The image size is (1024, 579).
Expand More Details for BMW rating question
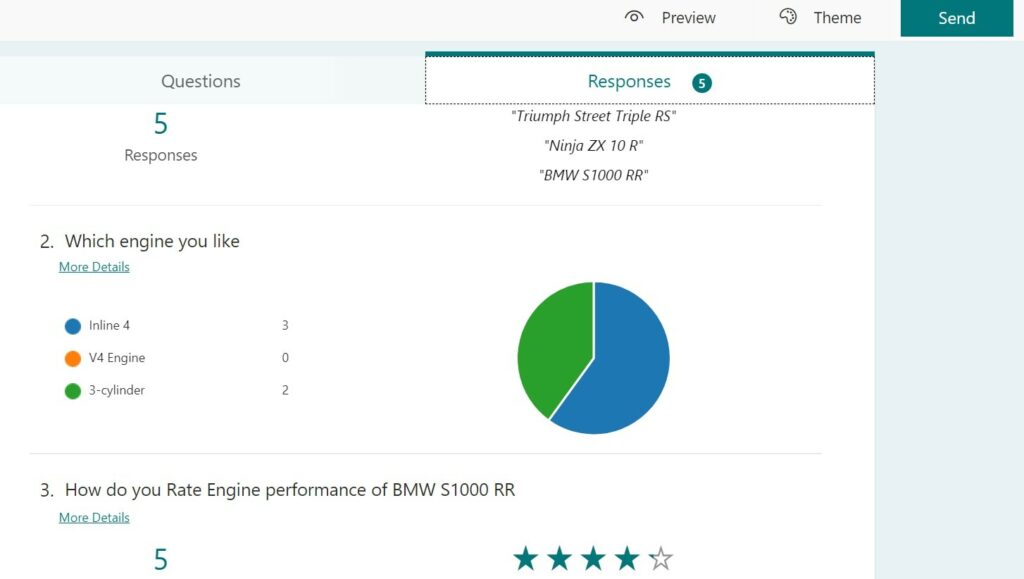point(94,517)
